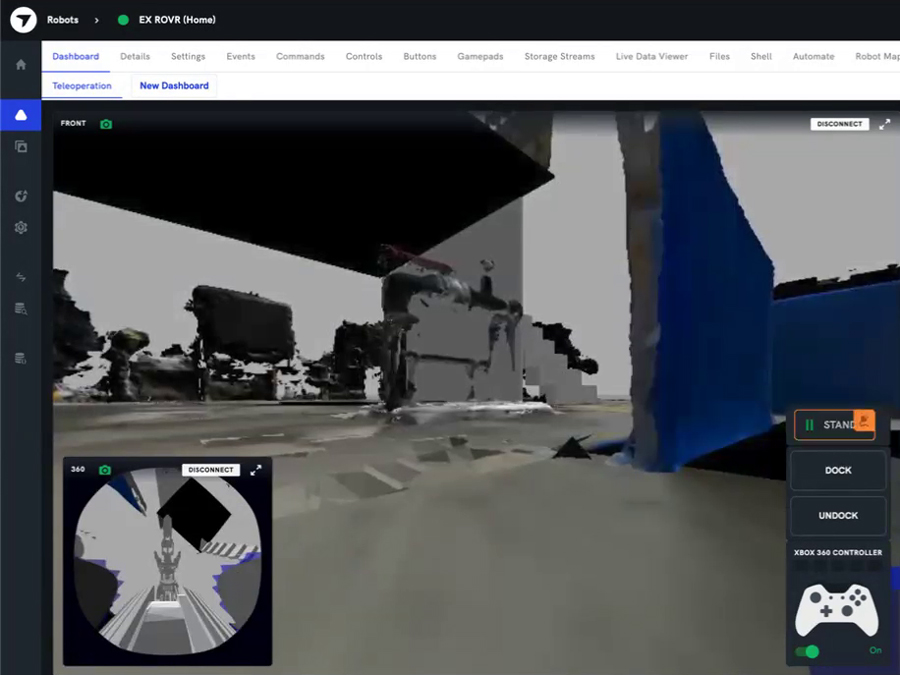Viewport: 900px width, 675px height.
Task: Click the EX ROVR (Home) breadcrumb link
Action: pyautogui.click(x=178, y=19)
